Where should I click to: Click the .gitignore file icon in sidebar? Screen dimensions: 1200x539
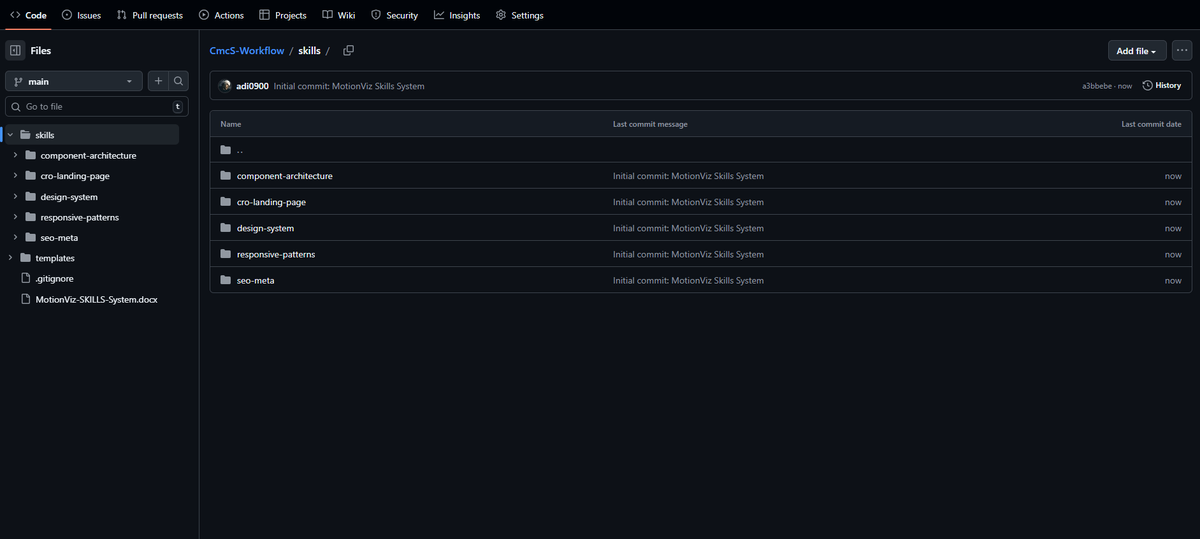point(26,278)
